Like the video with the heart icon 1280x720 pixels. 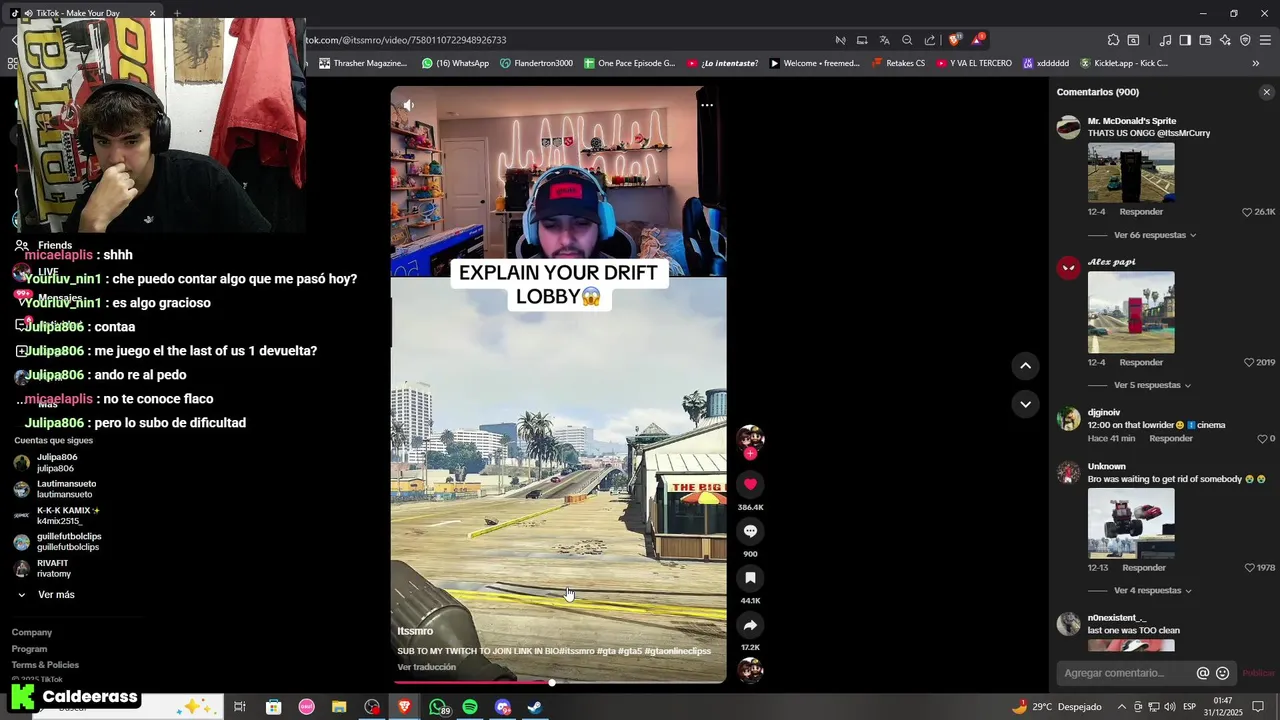(750, 484)
